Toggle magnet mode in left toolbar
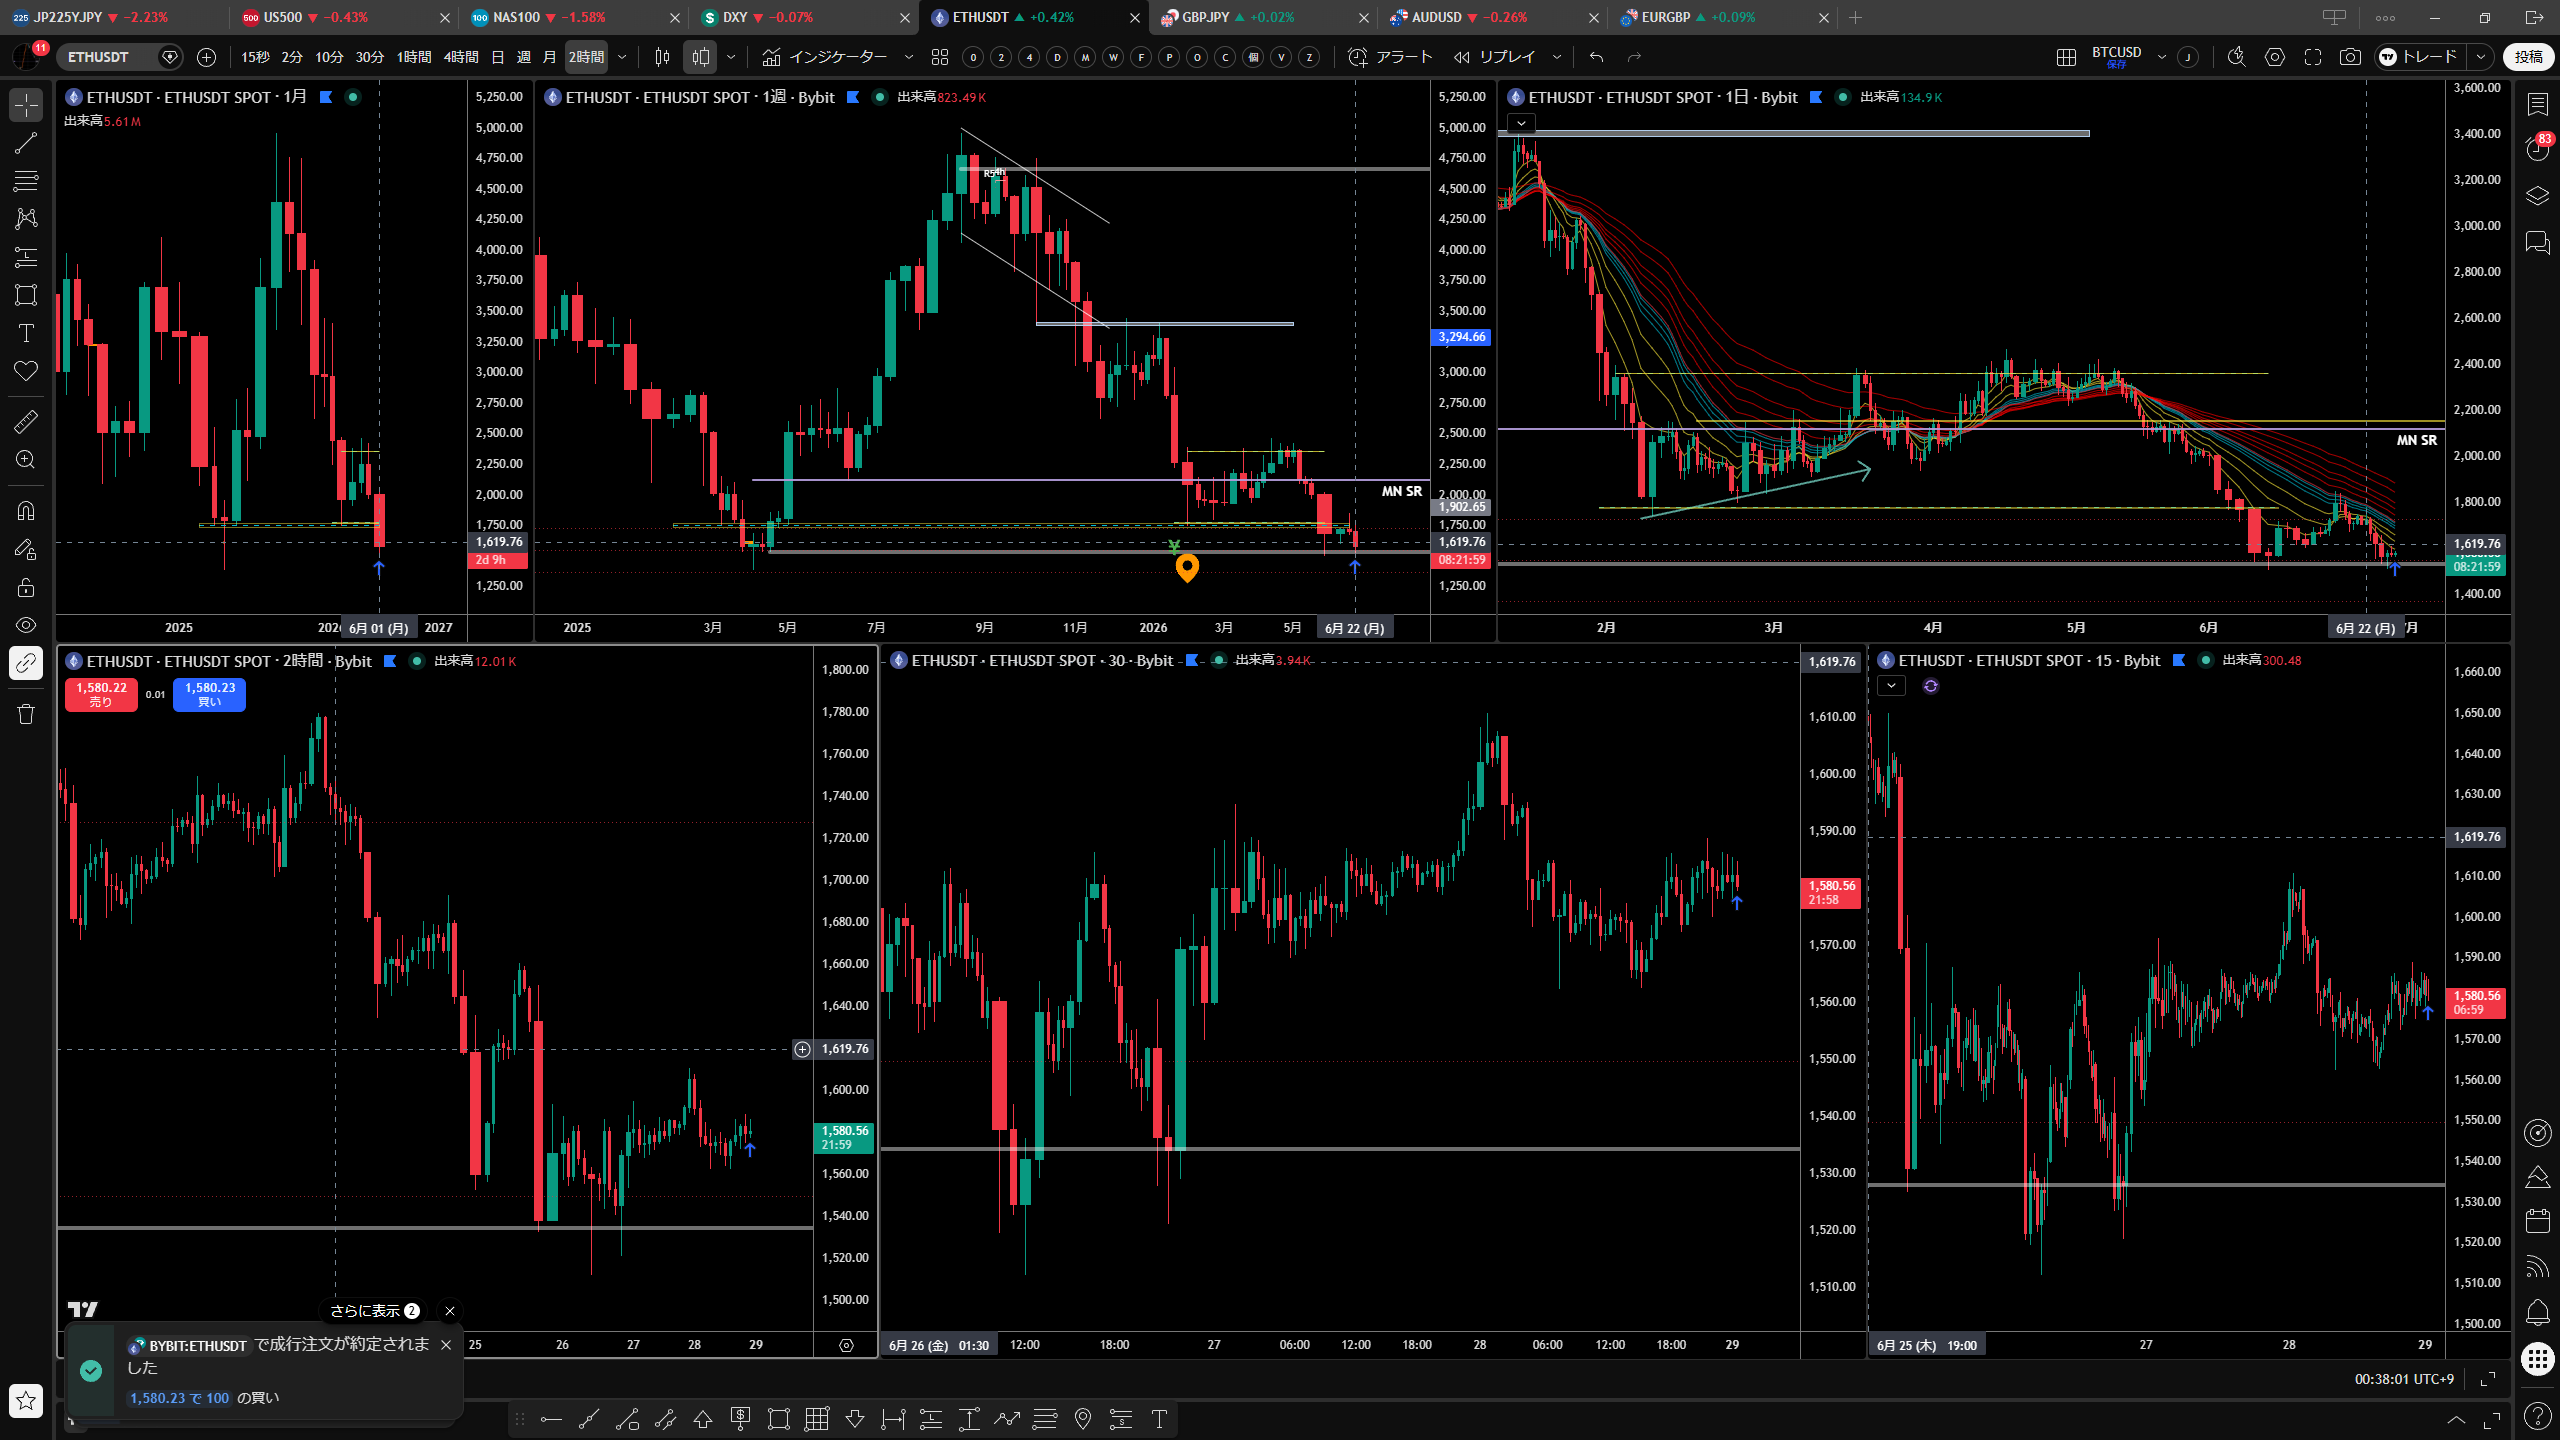 pos(26,511)
